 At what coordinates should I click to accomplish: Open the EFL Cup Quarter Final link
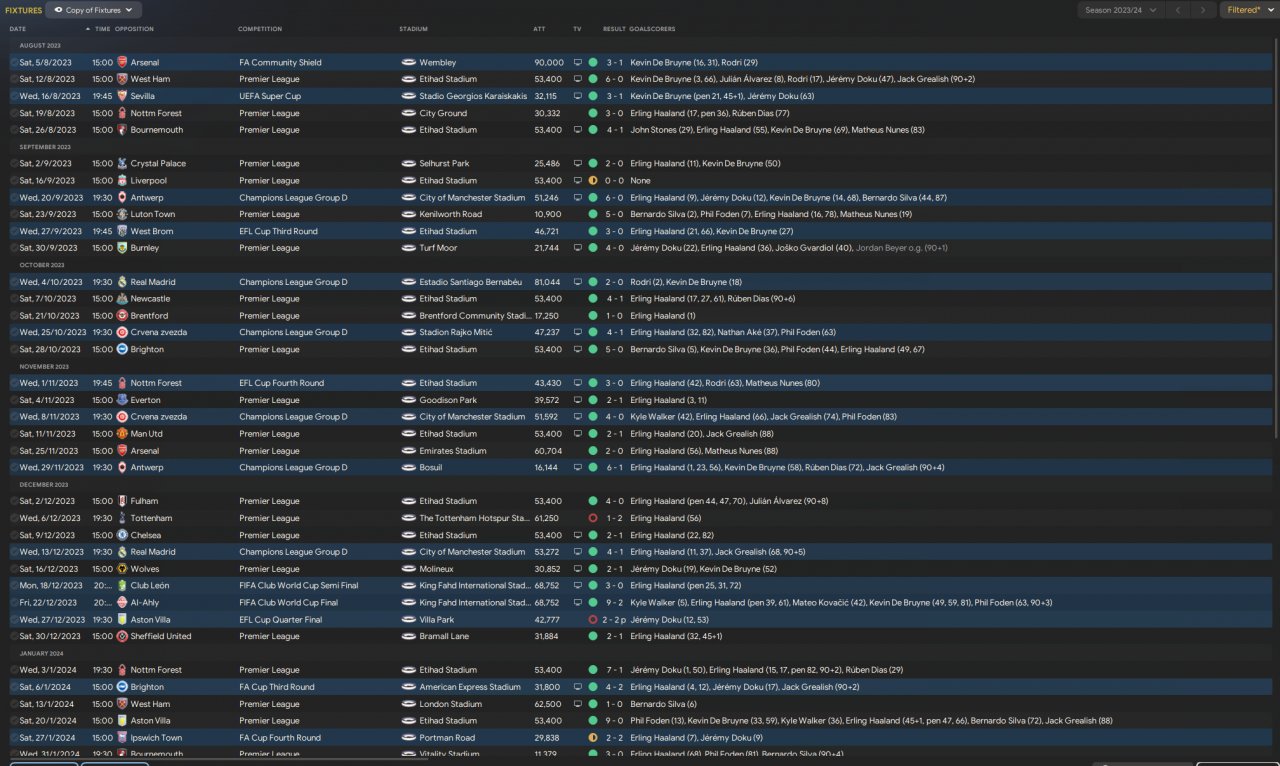pos(280,620)
